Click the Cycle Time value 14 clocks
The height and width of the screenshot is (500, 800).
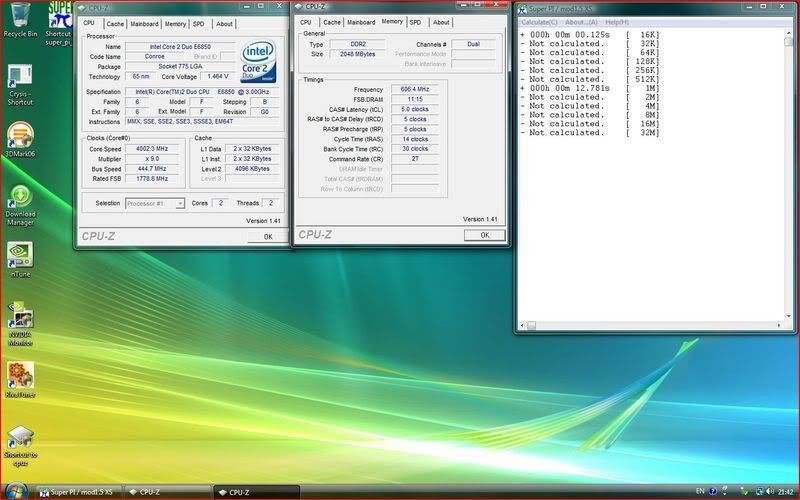click(415, 139)
